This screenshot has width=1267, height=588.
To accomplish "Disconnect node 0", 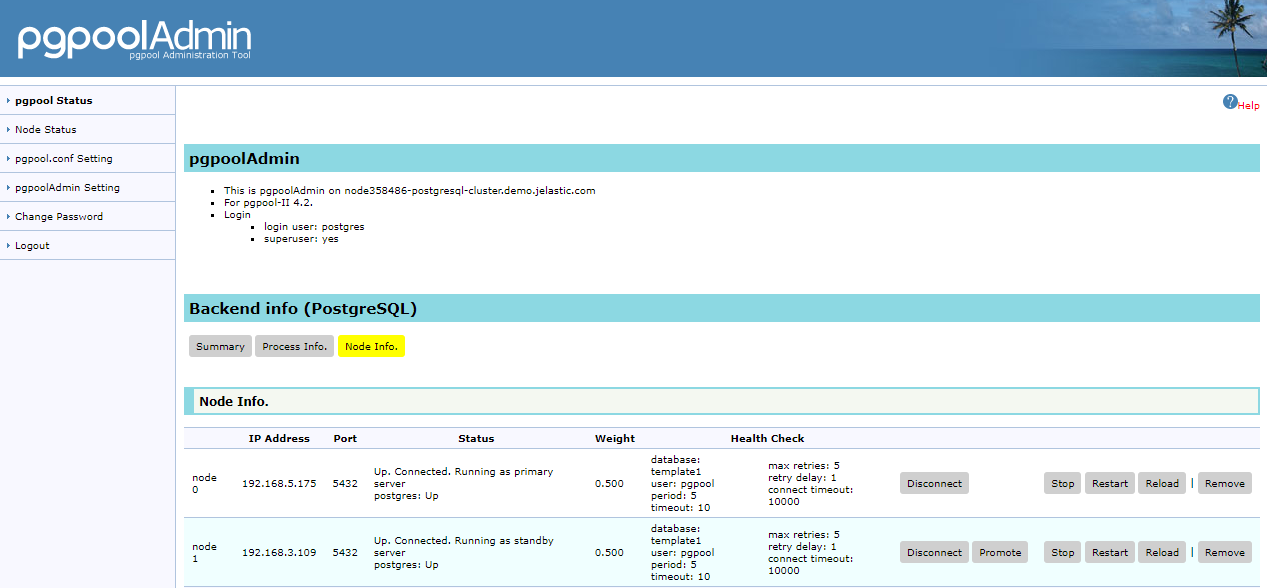I will click(934, 483).
